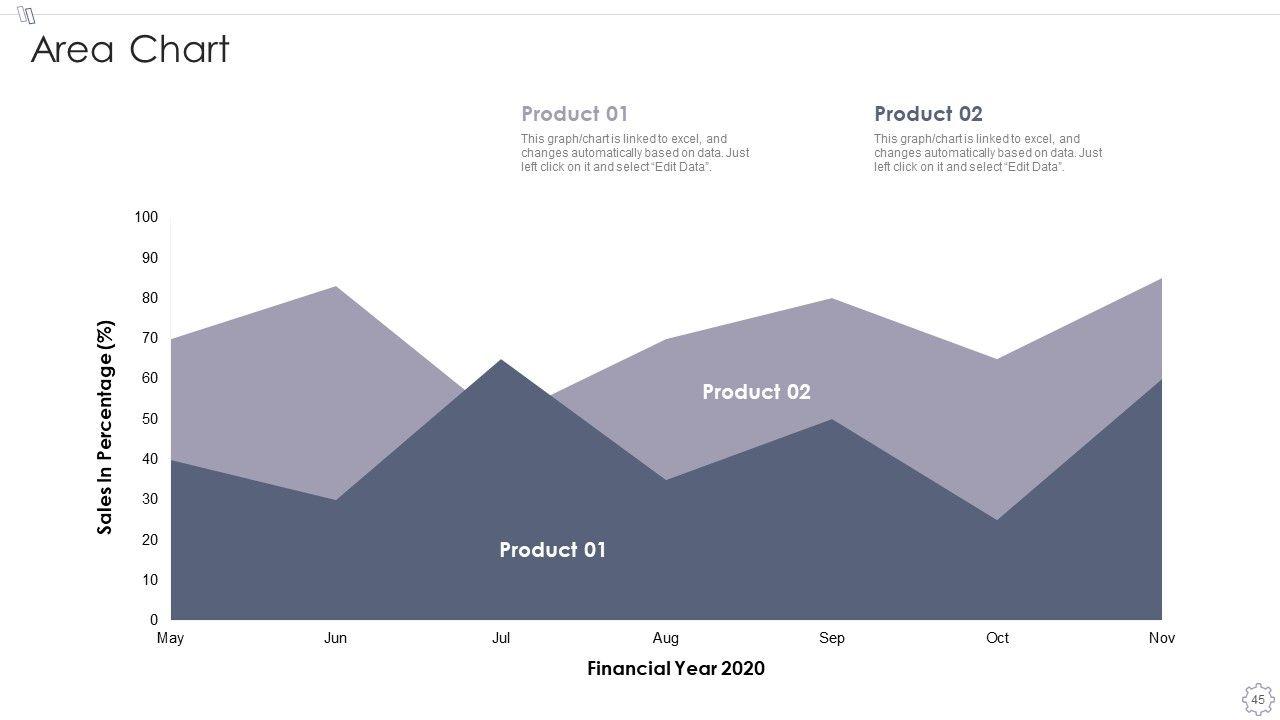Click the Product 01 heading above the chart

click(x=574, y=114)
